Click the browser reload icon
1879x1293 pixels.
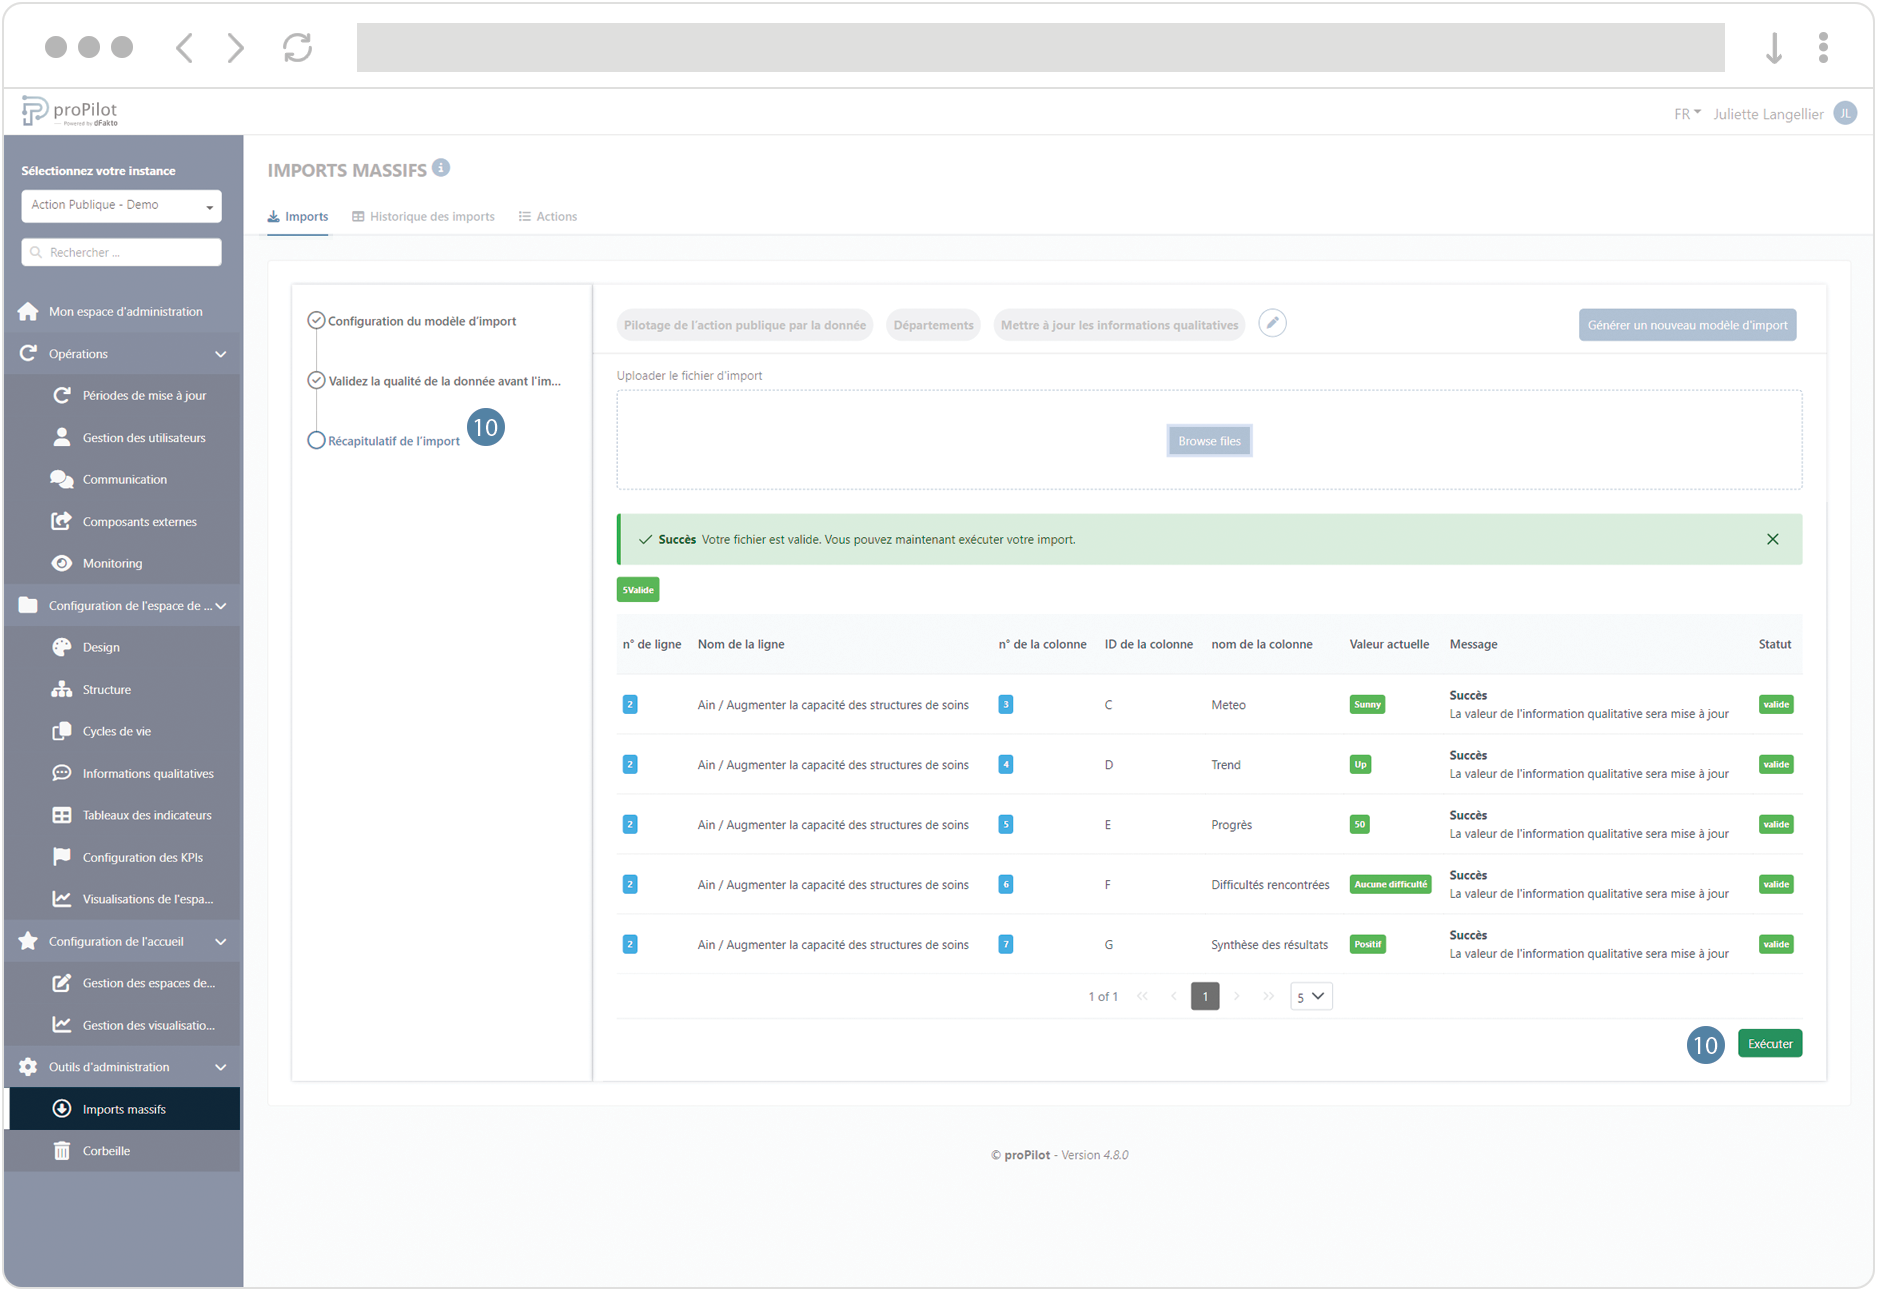297,47
